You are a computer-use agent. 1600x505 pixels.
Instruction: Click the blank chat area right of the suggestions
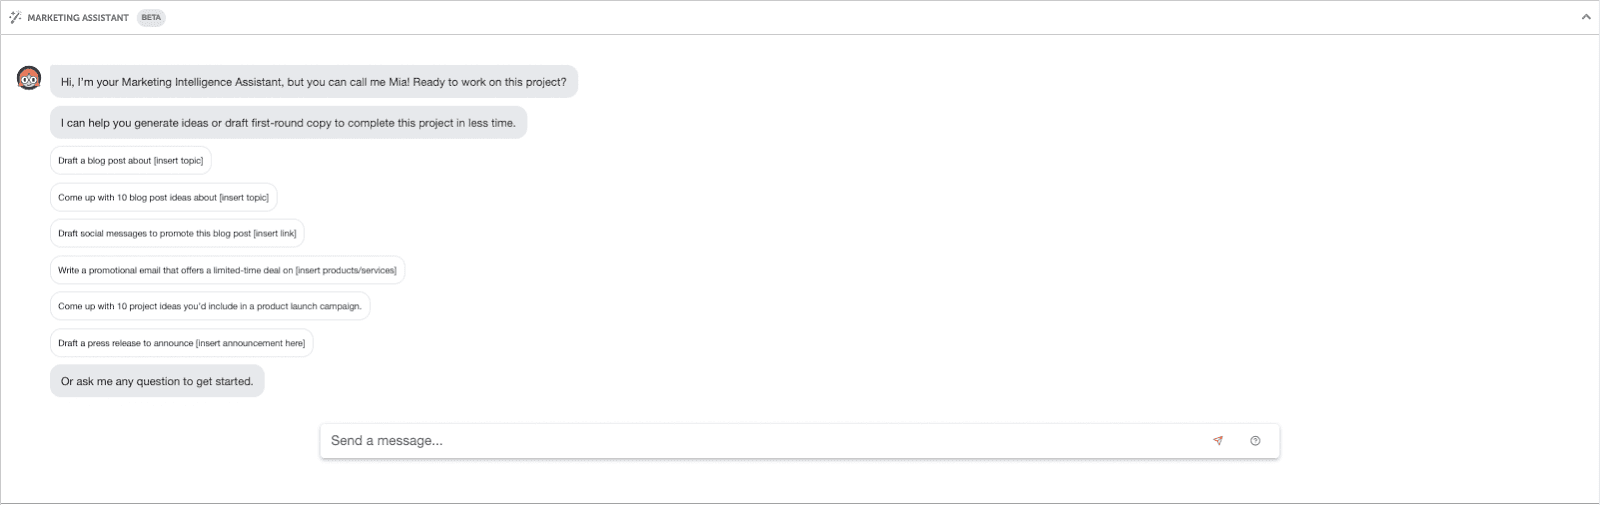click(x=900, y=250)
